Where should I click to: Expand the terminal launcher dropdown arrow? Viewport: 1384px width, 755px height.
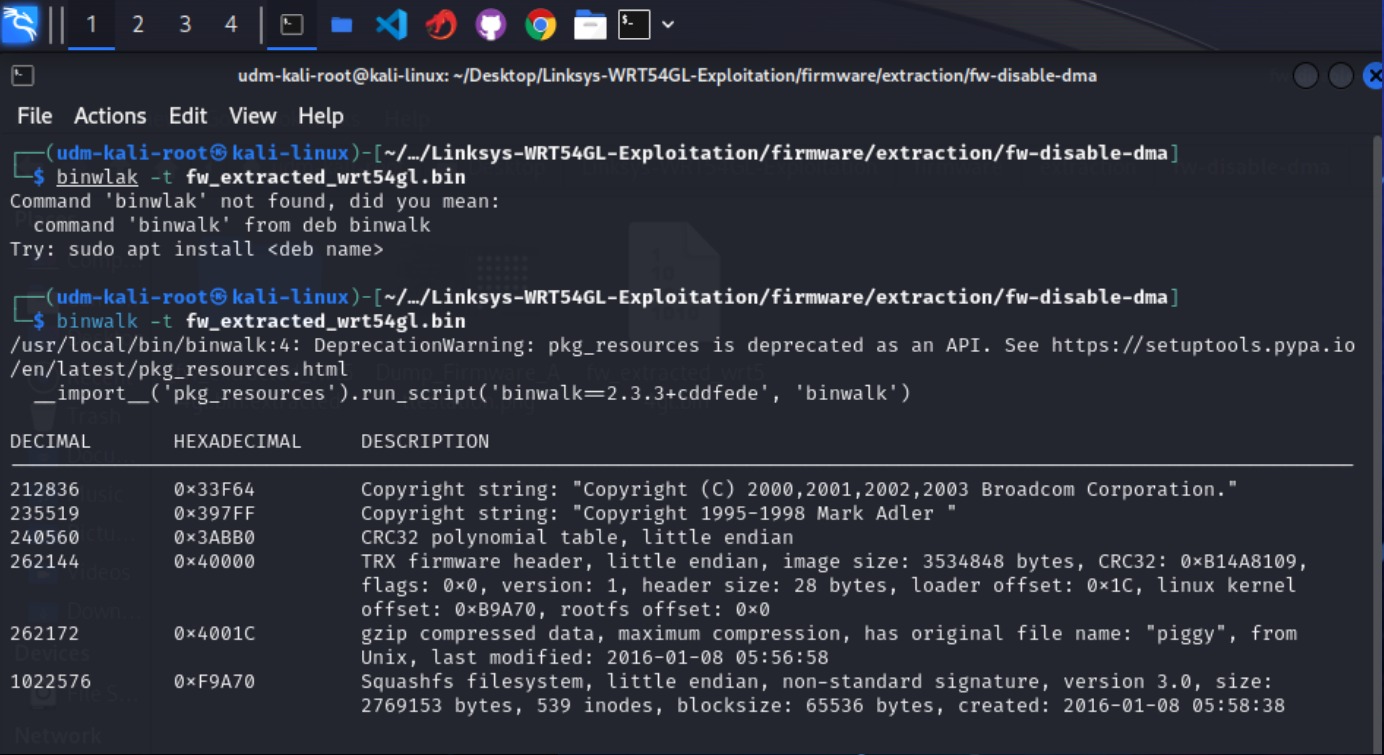point(668,24)
